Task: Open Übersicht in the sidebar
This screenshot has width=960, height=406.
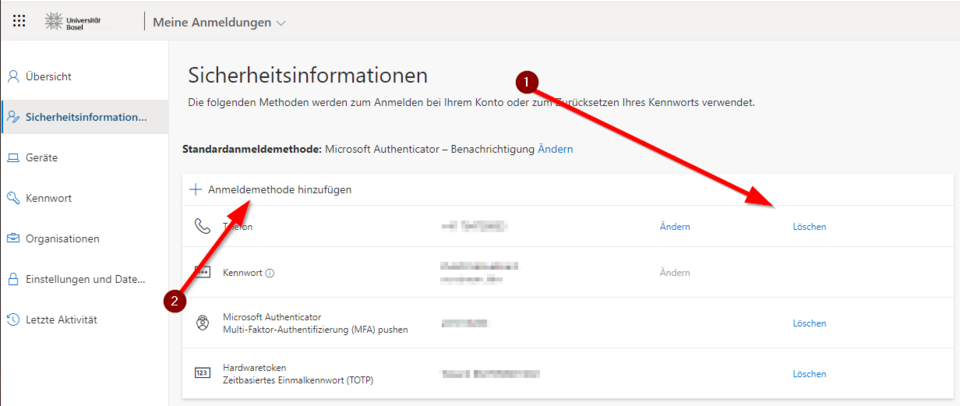Action: coord(49,76)
